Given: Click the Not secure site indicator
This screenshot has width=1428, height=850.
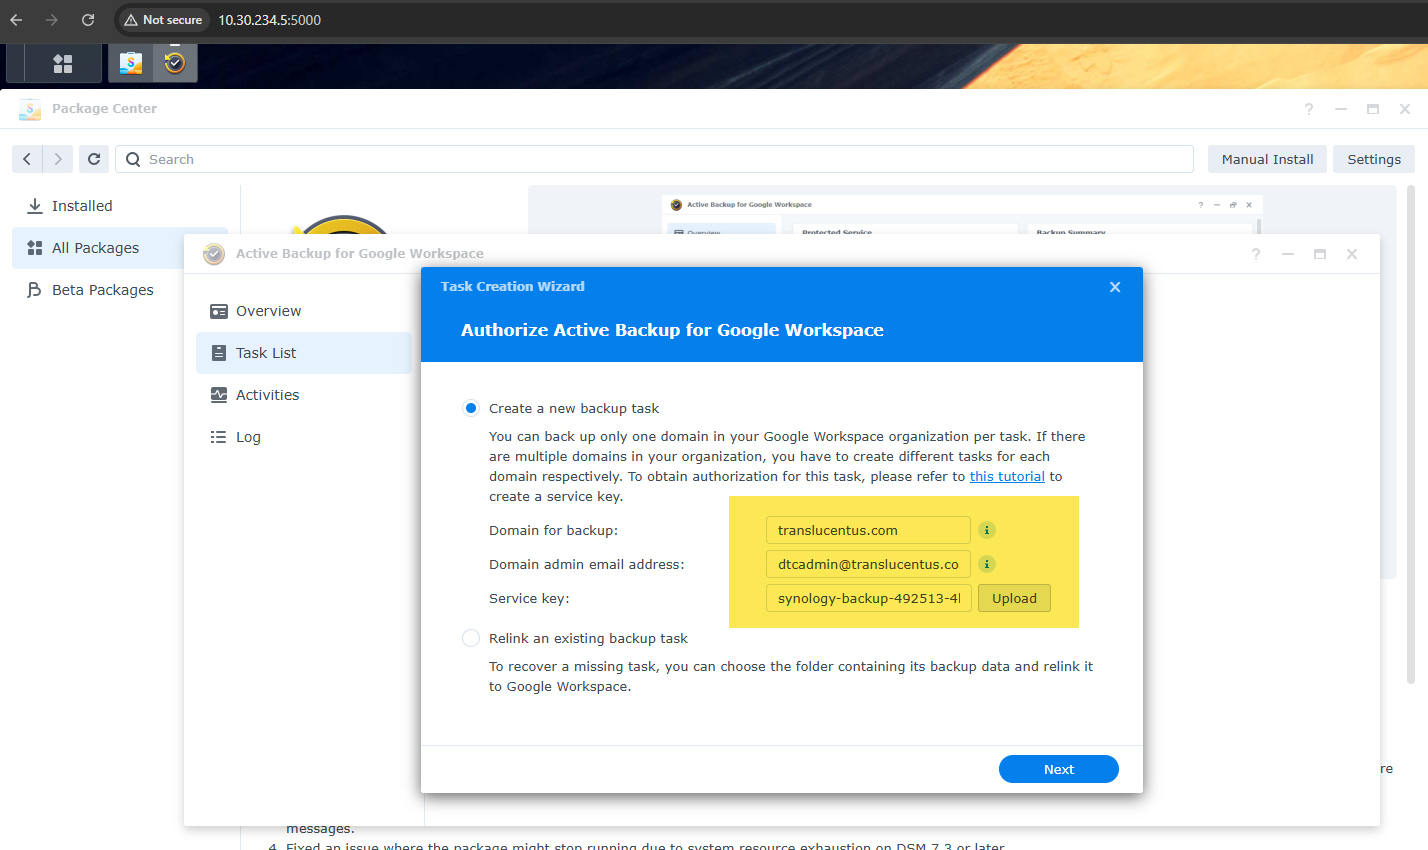Looking at the screenshot, I should coord(163,20).
